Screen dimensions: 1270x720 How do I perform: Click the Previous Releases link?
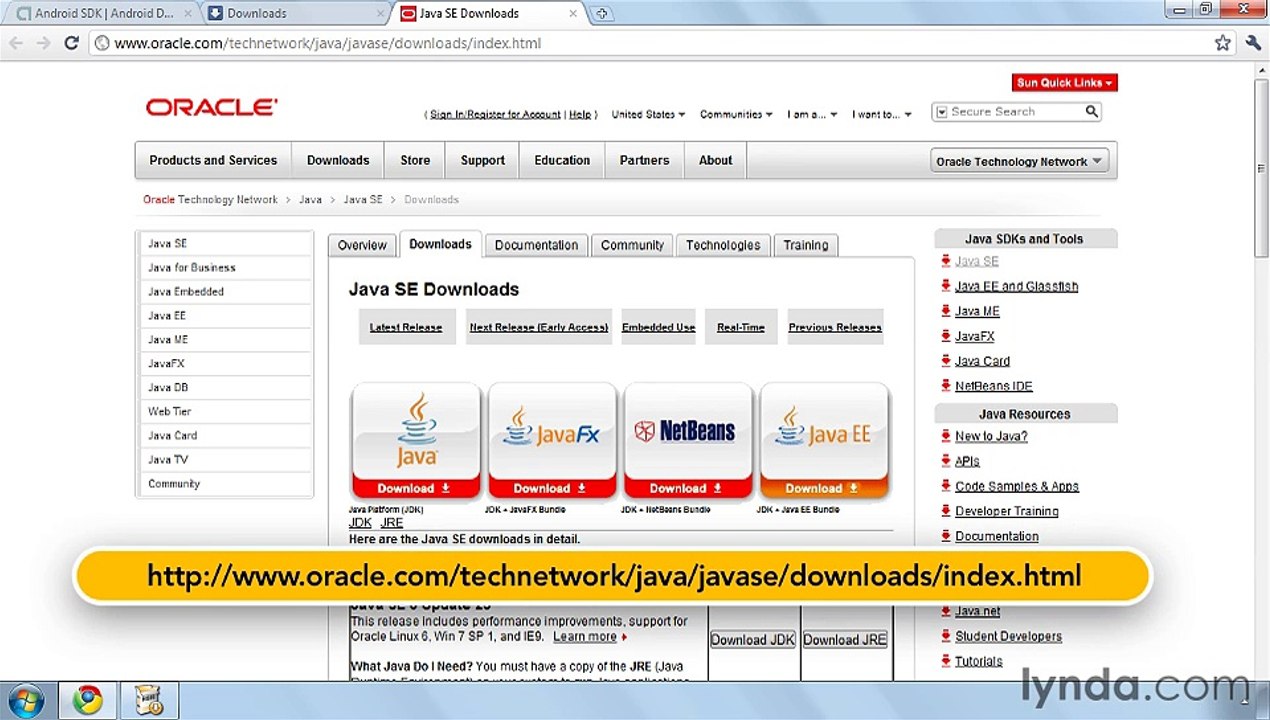[x=835, y=327]
